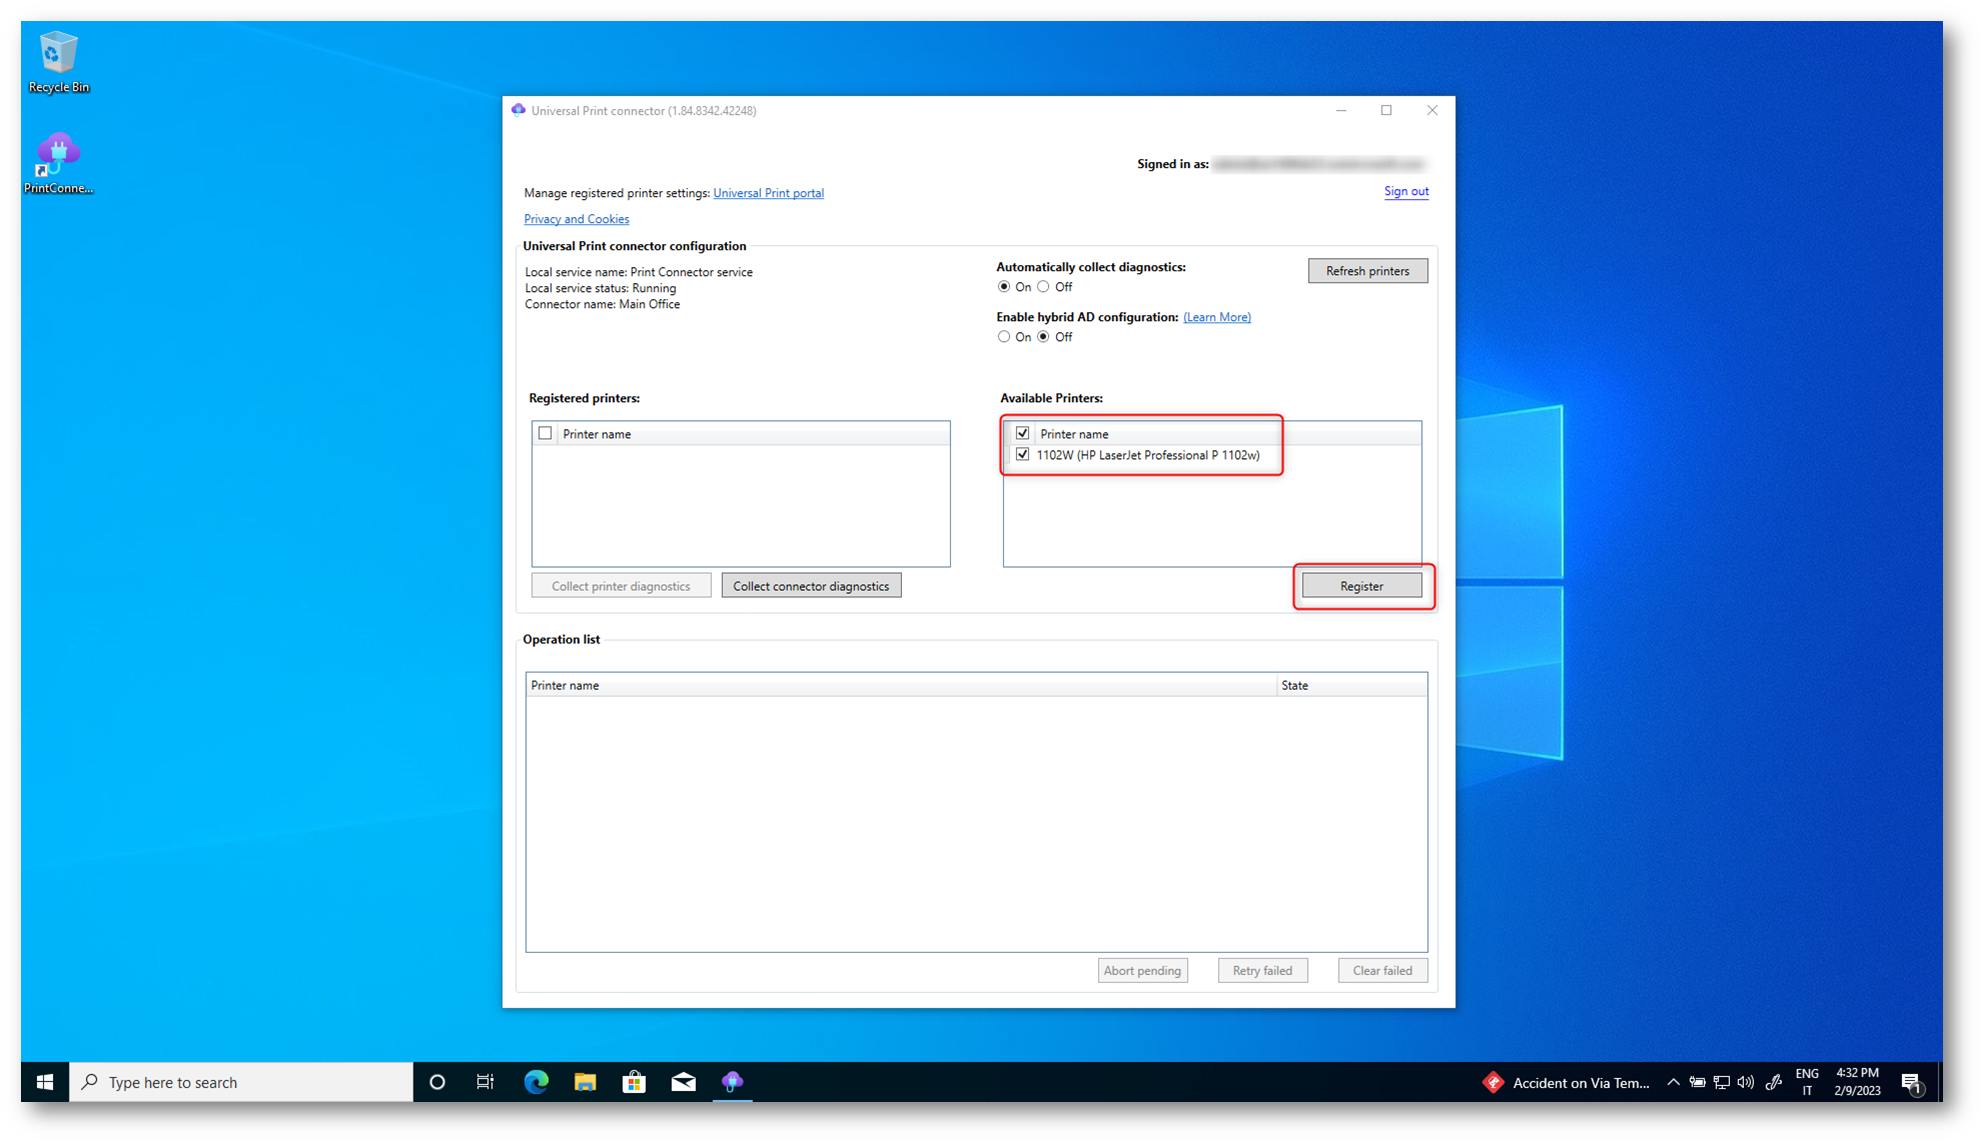Click Refresh printers button
1985x1144 pixels.
[x=1367, y=271]
